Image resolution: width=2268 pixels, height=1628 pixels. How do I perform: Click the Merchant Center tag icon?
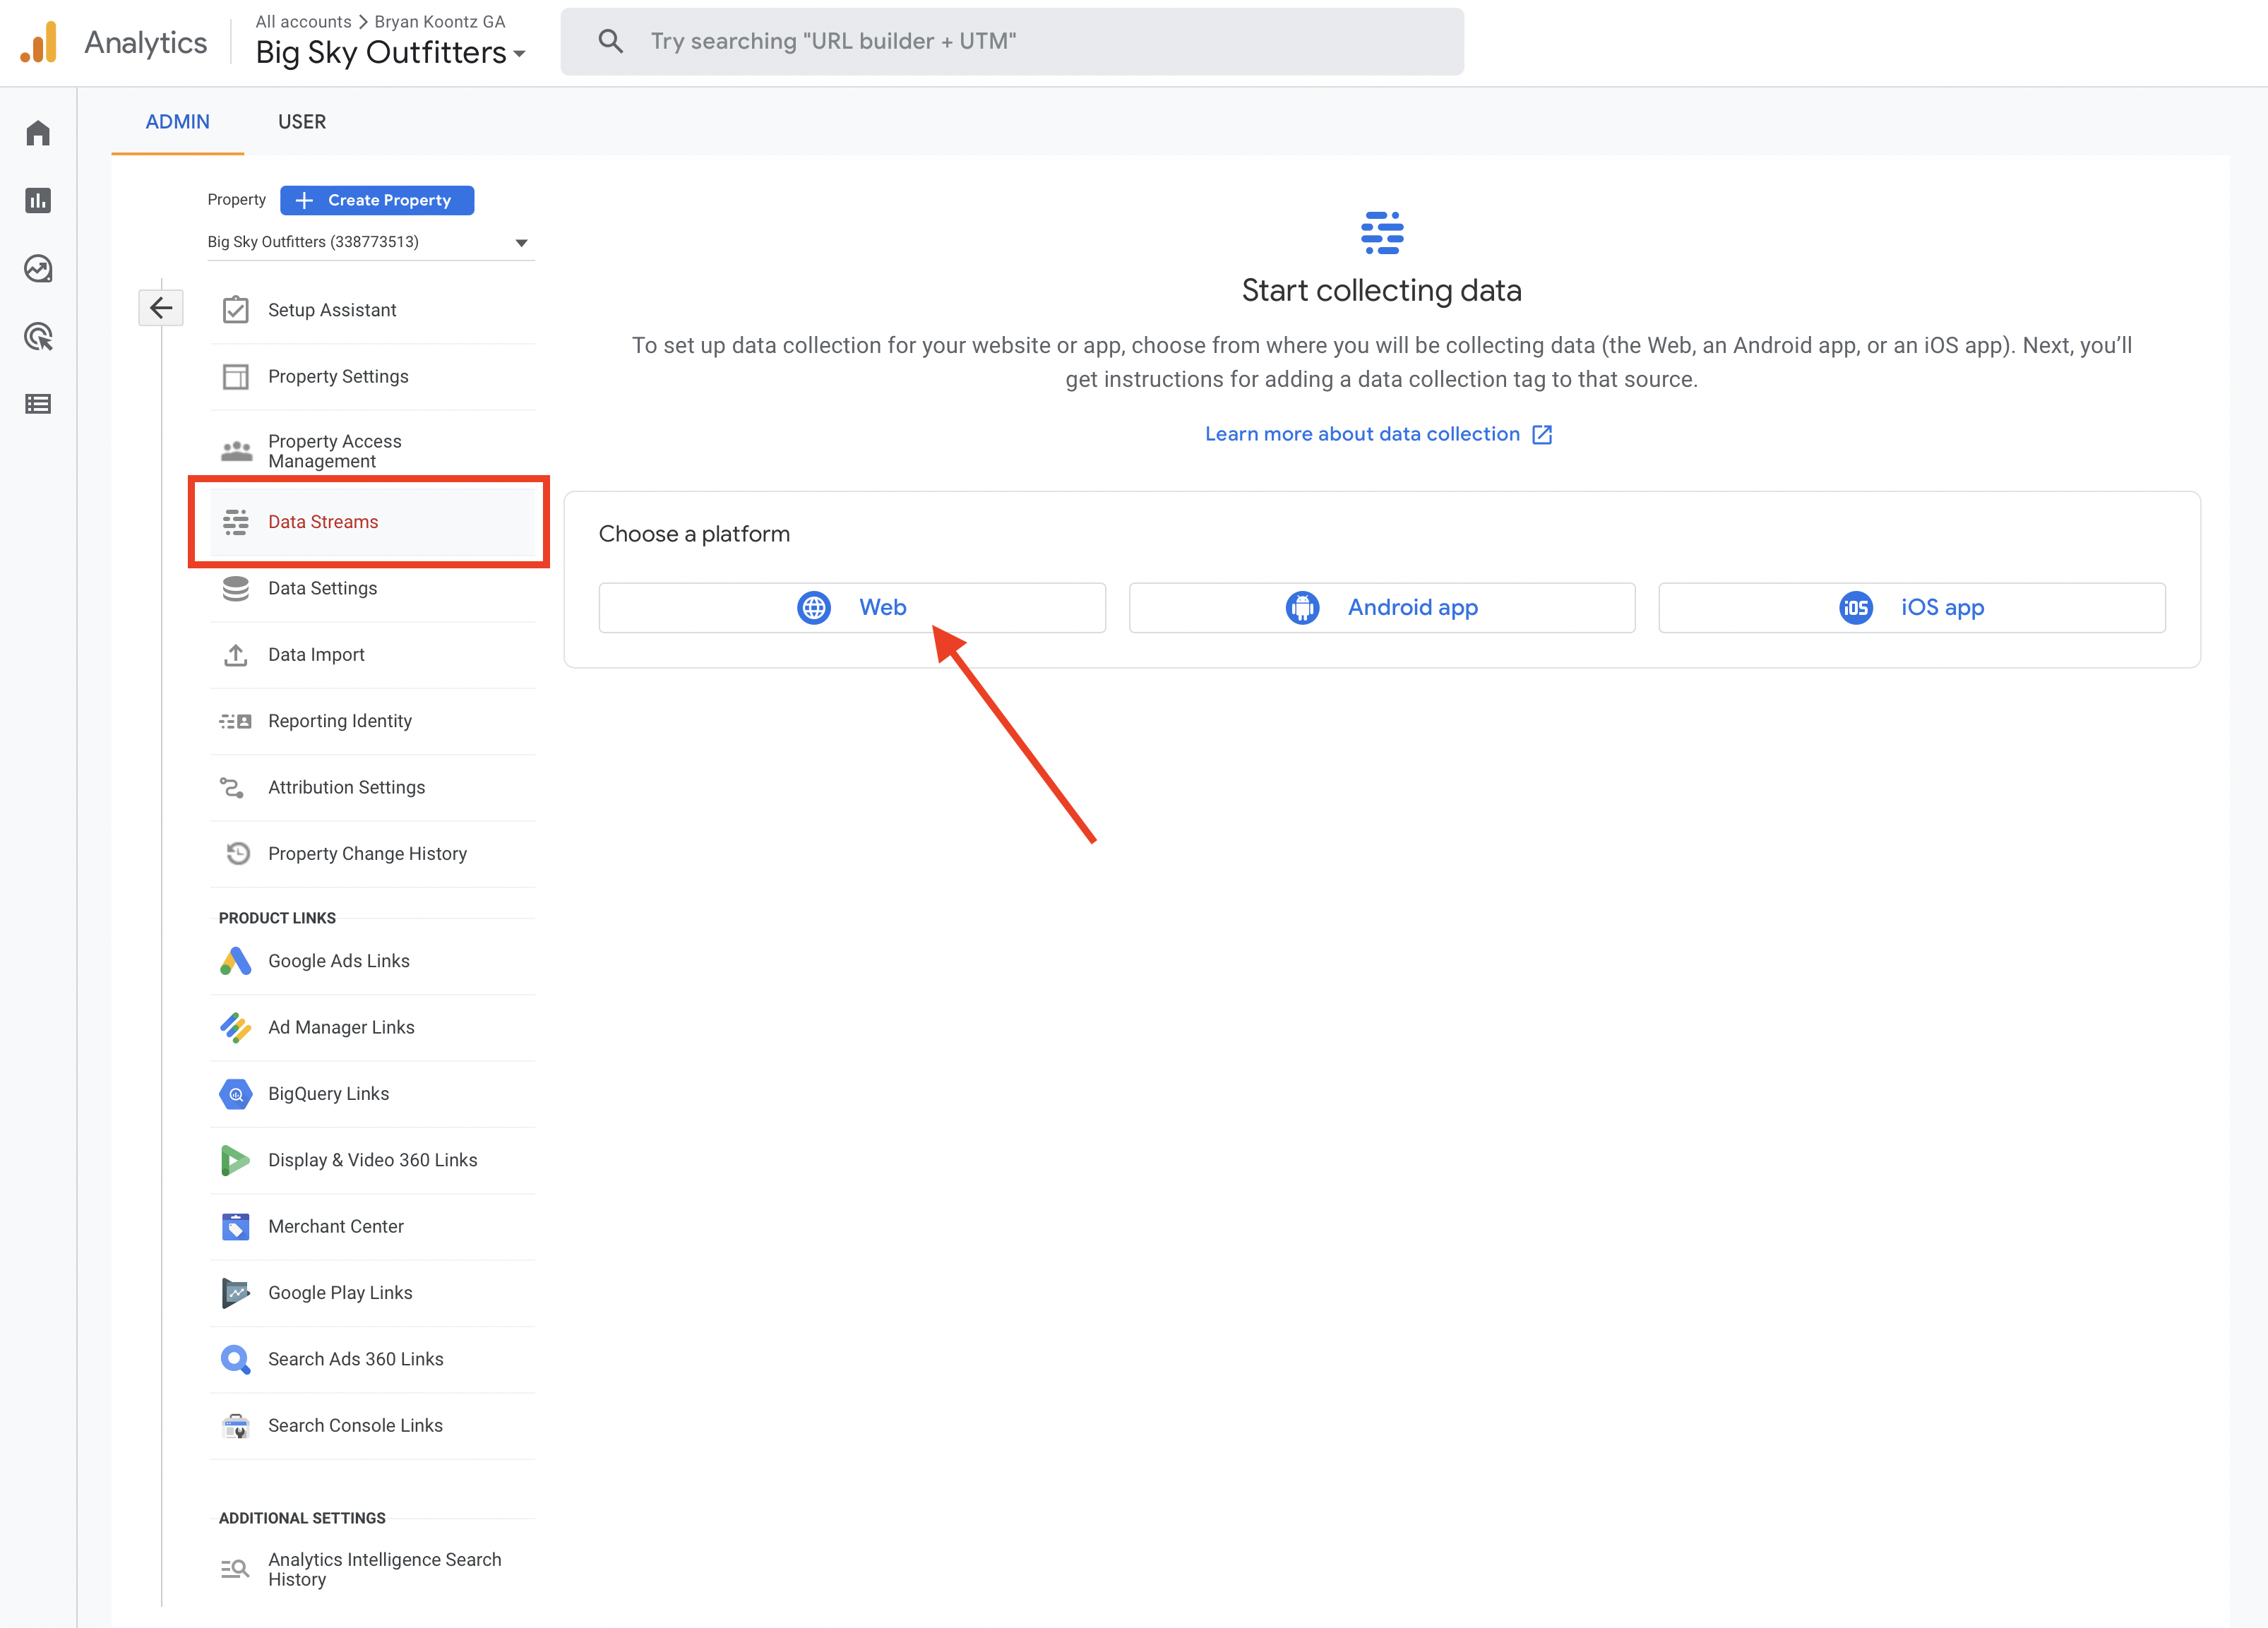tap(235, 1227)
